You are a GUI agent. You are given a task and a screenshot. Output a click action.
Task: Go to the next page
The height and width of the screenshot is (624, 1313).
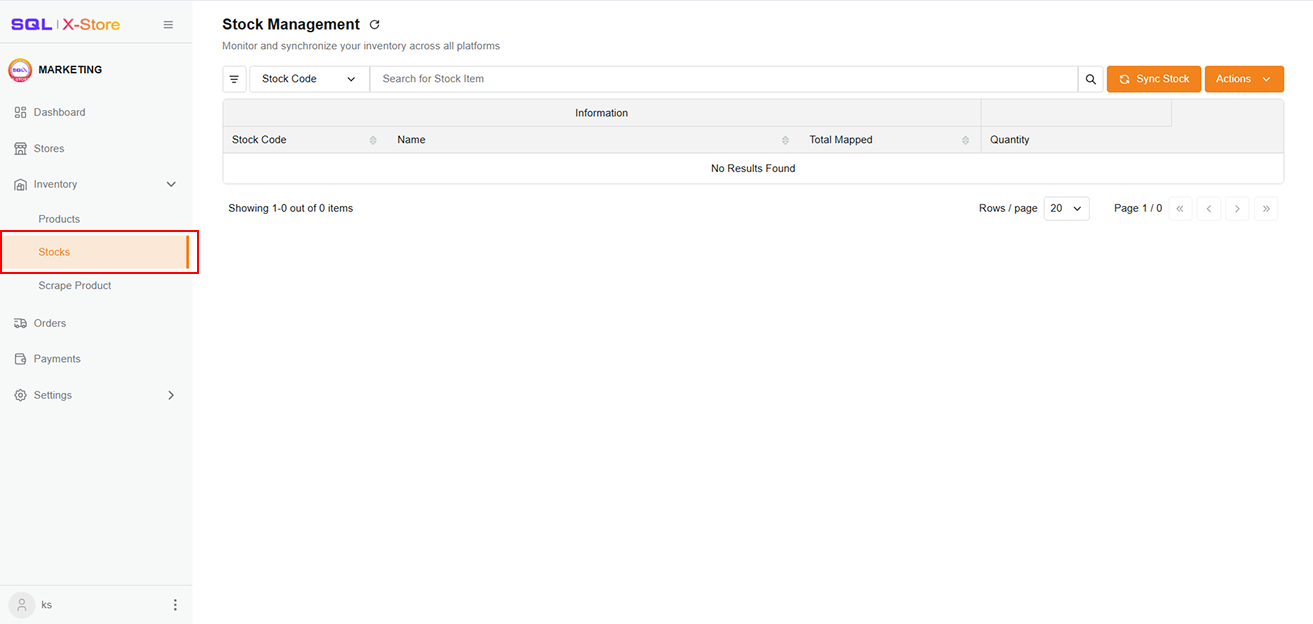1237,208
